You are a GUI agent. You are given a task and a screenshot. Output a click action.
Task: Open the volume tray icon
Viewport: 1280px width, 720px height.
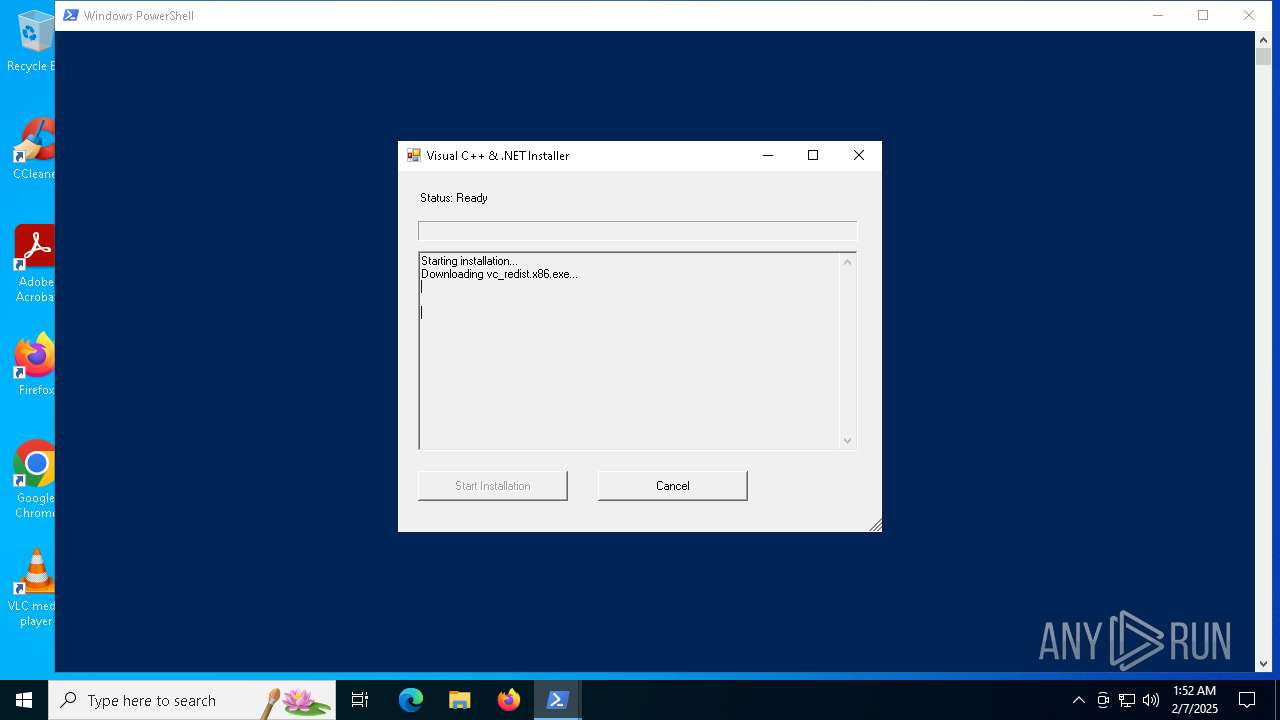click(1151, 700)
